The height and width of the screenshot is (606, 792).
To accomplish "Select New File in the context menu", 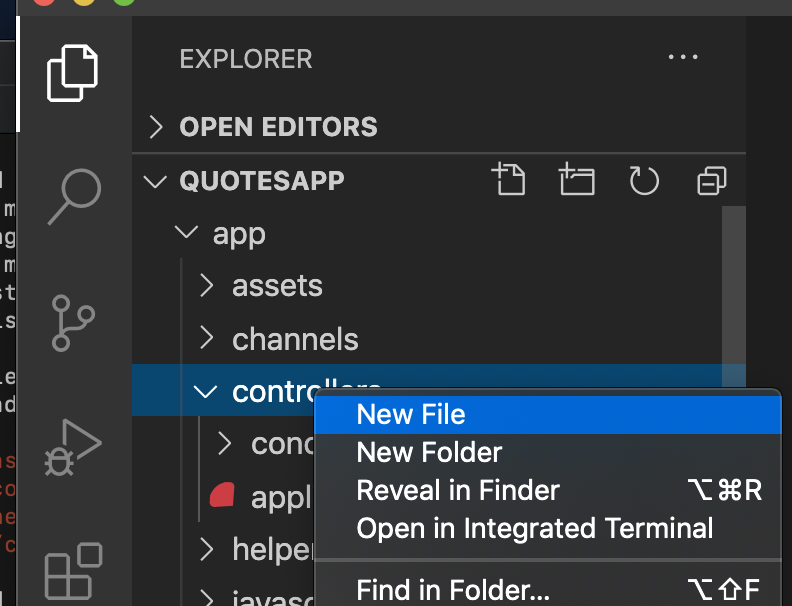I will tap(548, 415).
